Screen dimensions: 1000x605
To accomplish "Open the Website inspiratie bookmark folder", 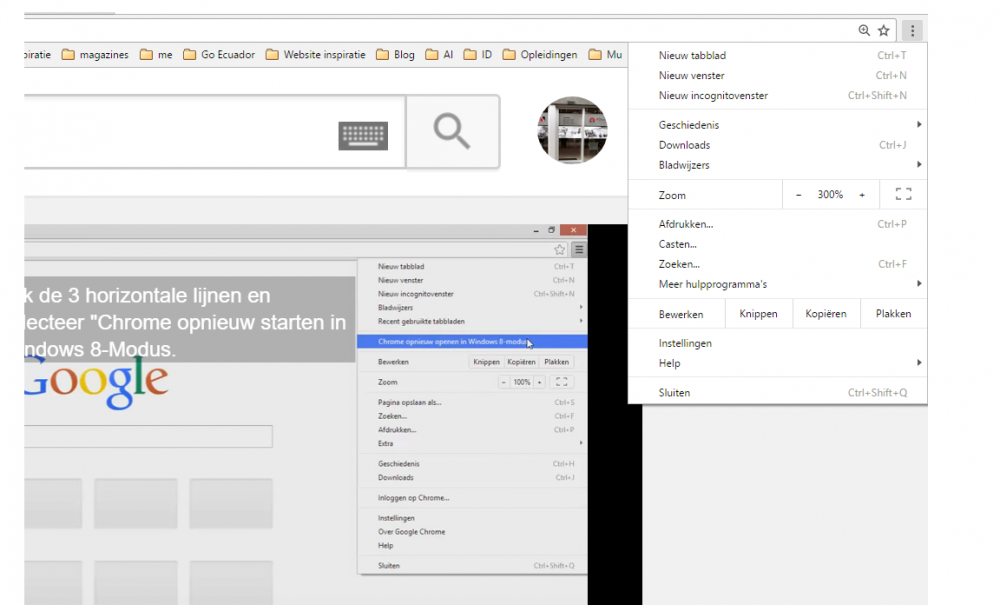I will click(x=316, y=55).
